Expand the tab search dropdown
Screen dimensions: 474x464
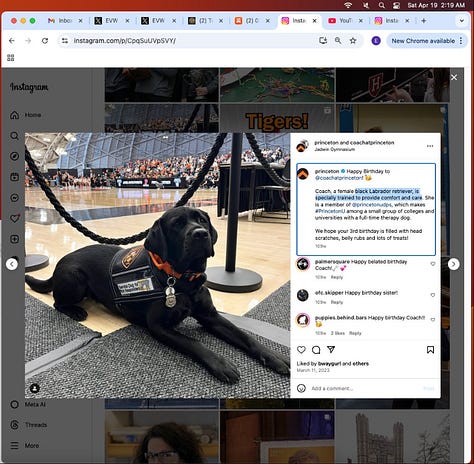(x=462, y=21)
